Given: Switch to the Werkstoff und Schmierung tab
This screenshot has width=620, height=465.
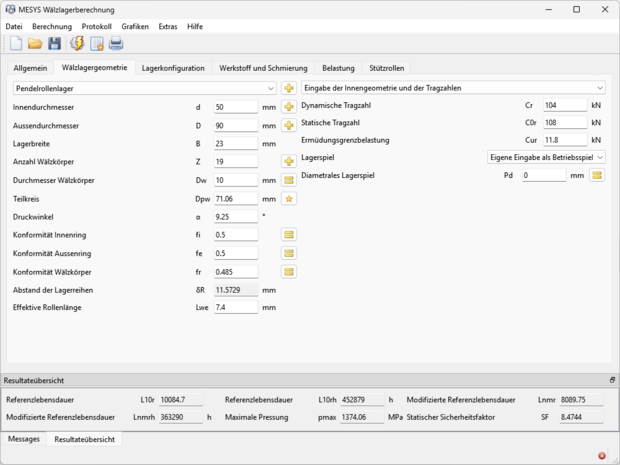Looking at the screenshot, I should (263, 68).
